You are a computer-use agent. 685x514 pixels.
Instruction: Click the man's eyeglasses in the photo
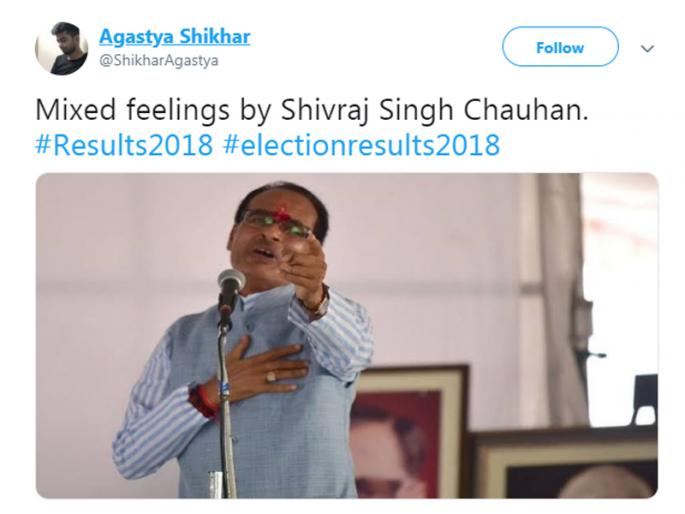276,222
